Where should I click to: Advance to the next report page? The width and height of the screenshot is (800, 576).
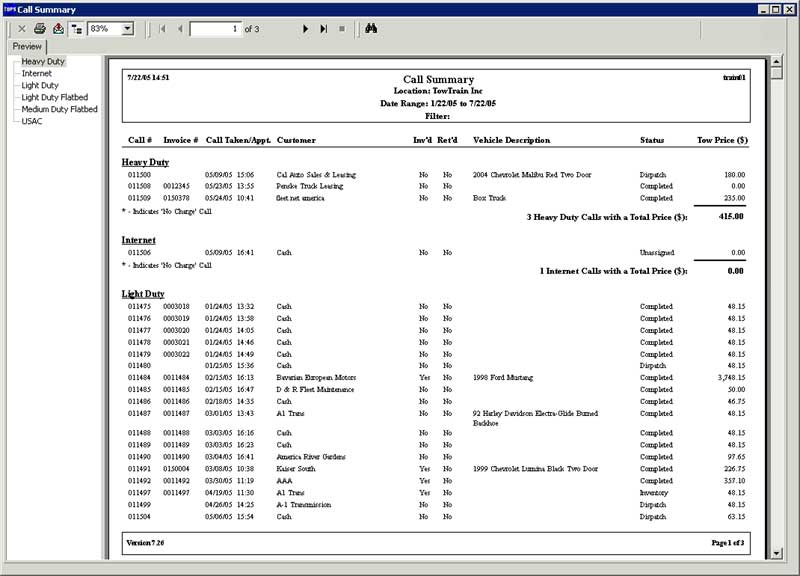point(305,29)
